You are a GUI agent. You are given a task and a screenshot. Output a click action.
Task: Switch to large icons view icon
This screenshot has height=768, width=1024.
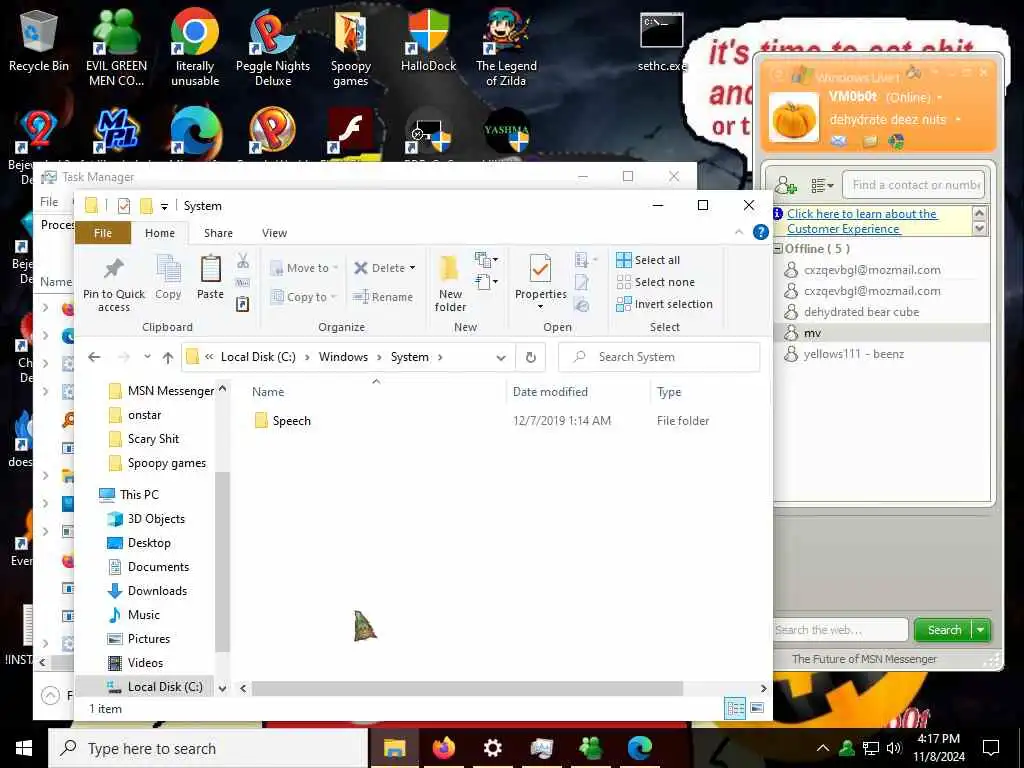(x=758, y=708)
